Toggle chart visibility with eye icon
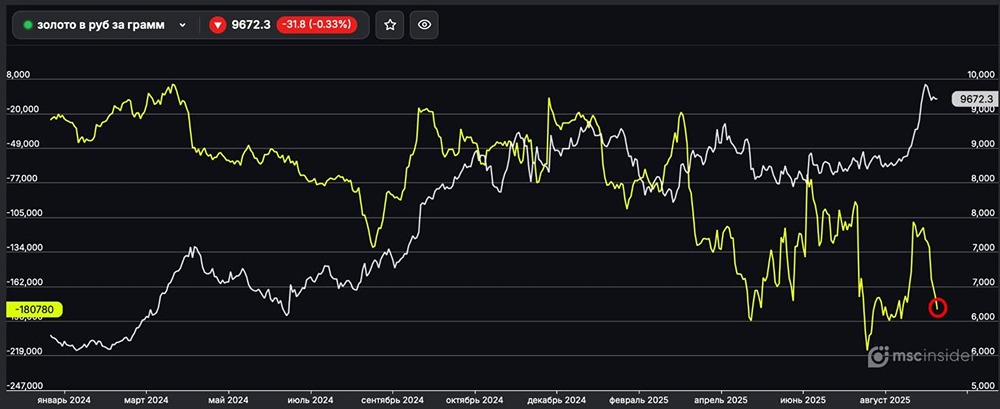This screenshot has height=409, width=1000. coord(424,24)
